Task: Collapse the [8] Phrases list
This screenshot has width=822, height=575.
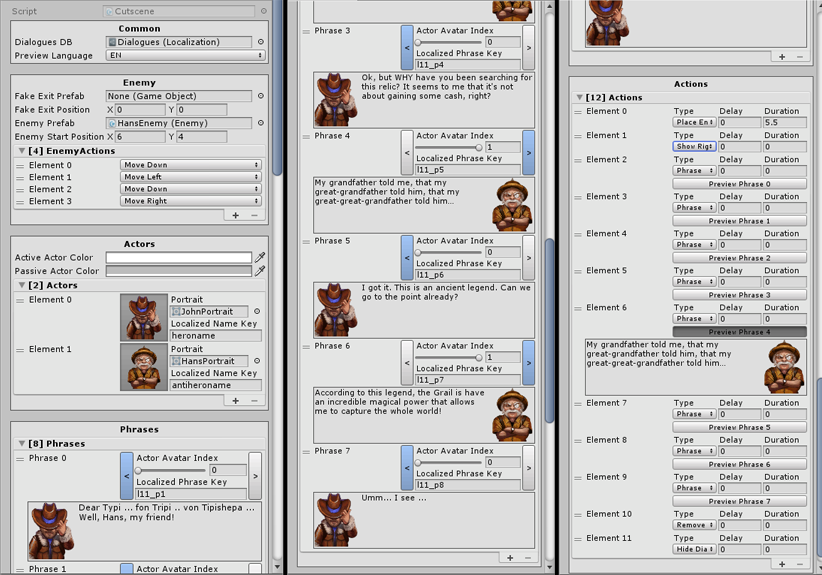Action: coord(21,443)
